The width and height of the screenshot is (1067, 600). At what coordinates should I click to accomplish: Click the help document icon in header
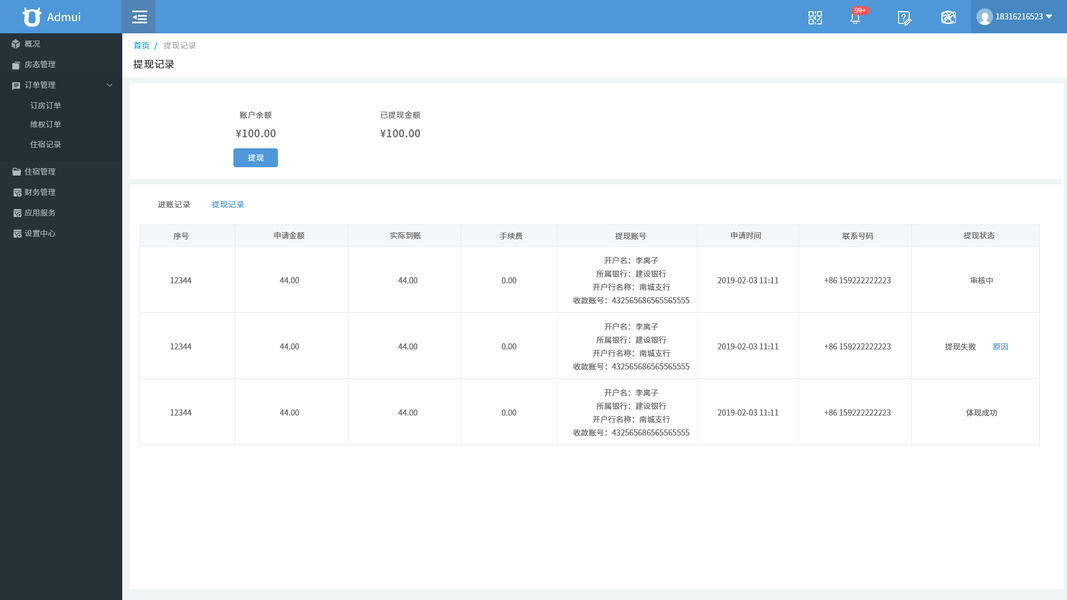tap(904, 18)
